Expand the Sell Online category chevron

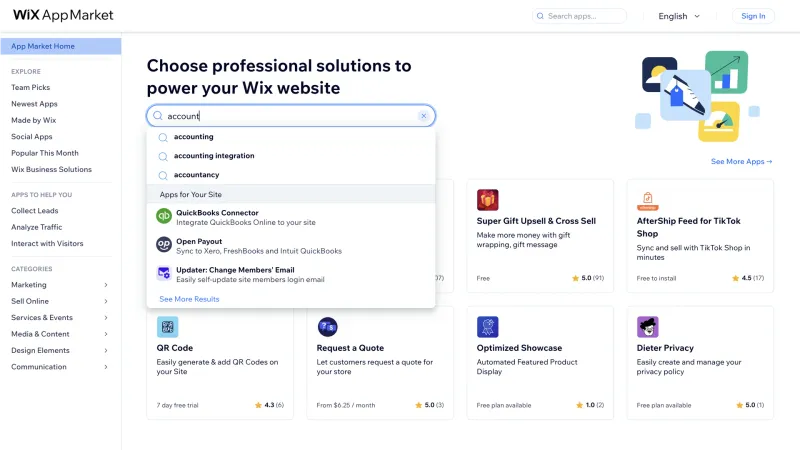(x=106, y=302)
